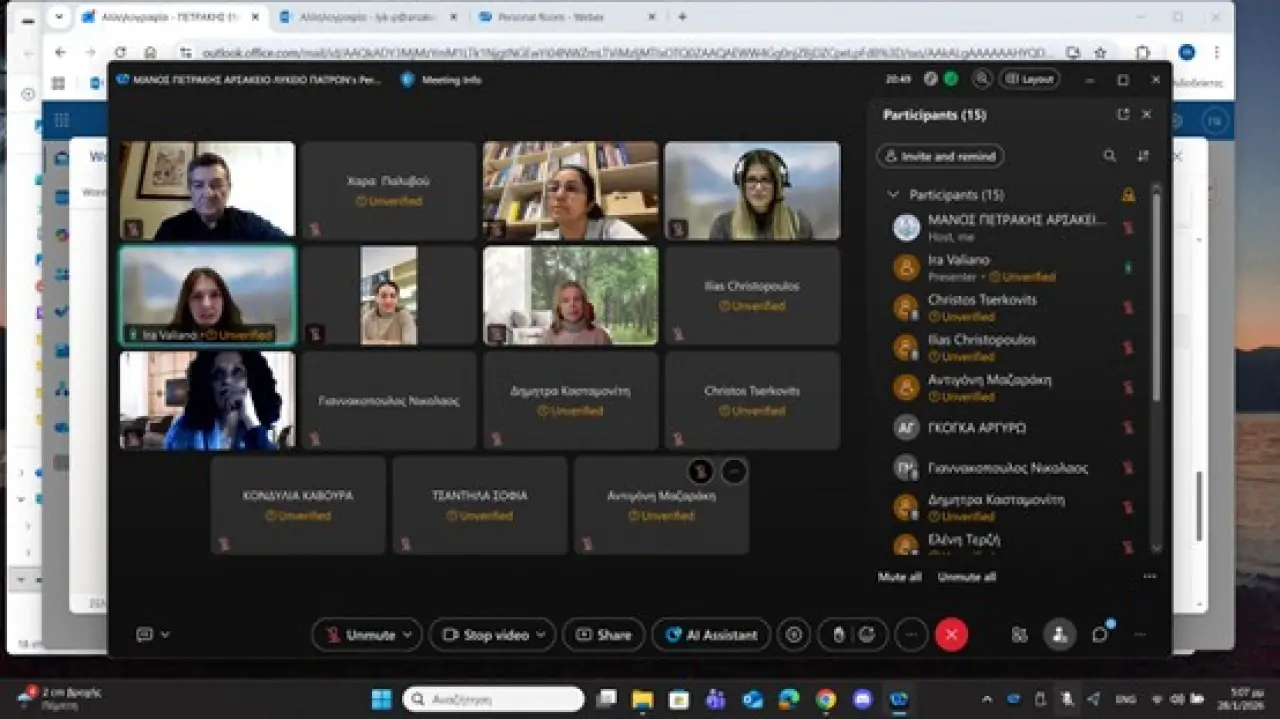This screenshot has height=719, width=1280.
Task: Click the sort participants icon
Action: [1143, 156]
